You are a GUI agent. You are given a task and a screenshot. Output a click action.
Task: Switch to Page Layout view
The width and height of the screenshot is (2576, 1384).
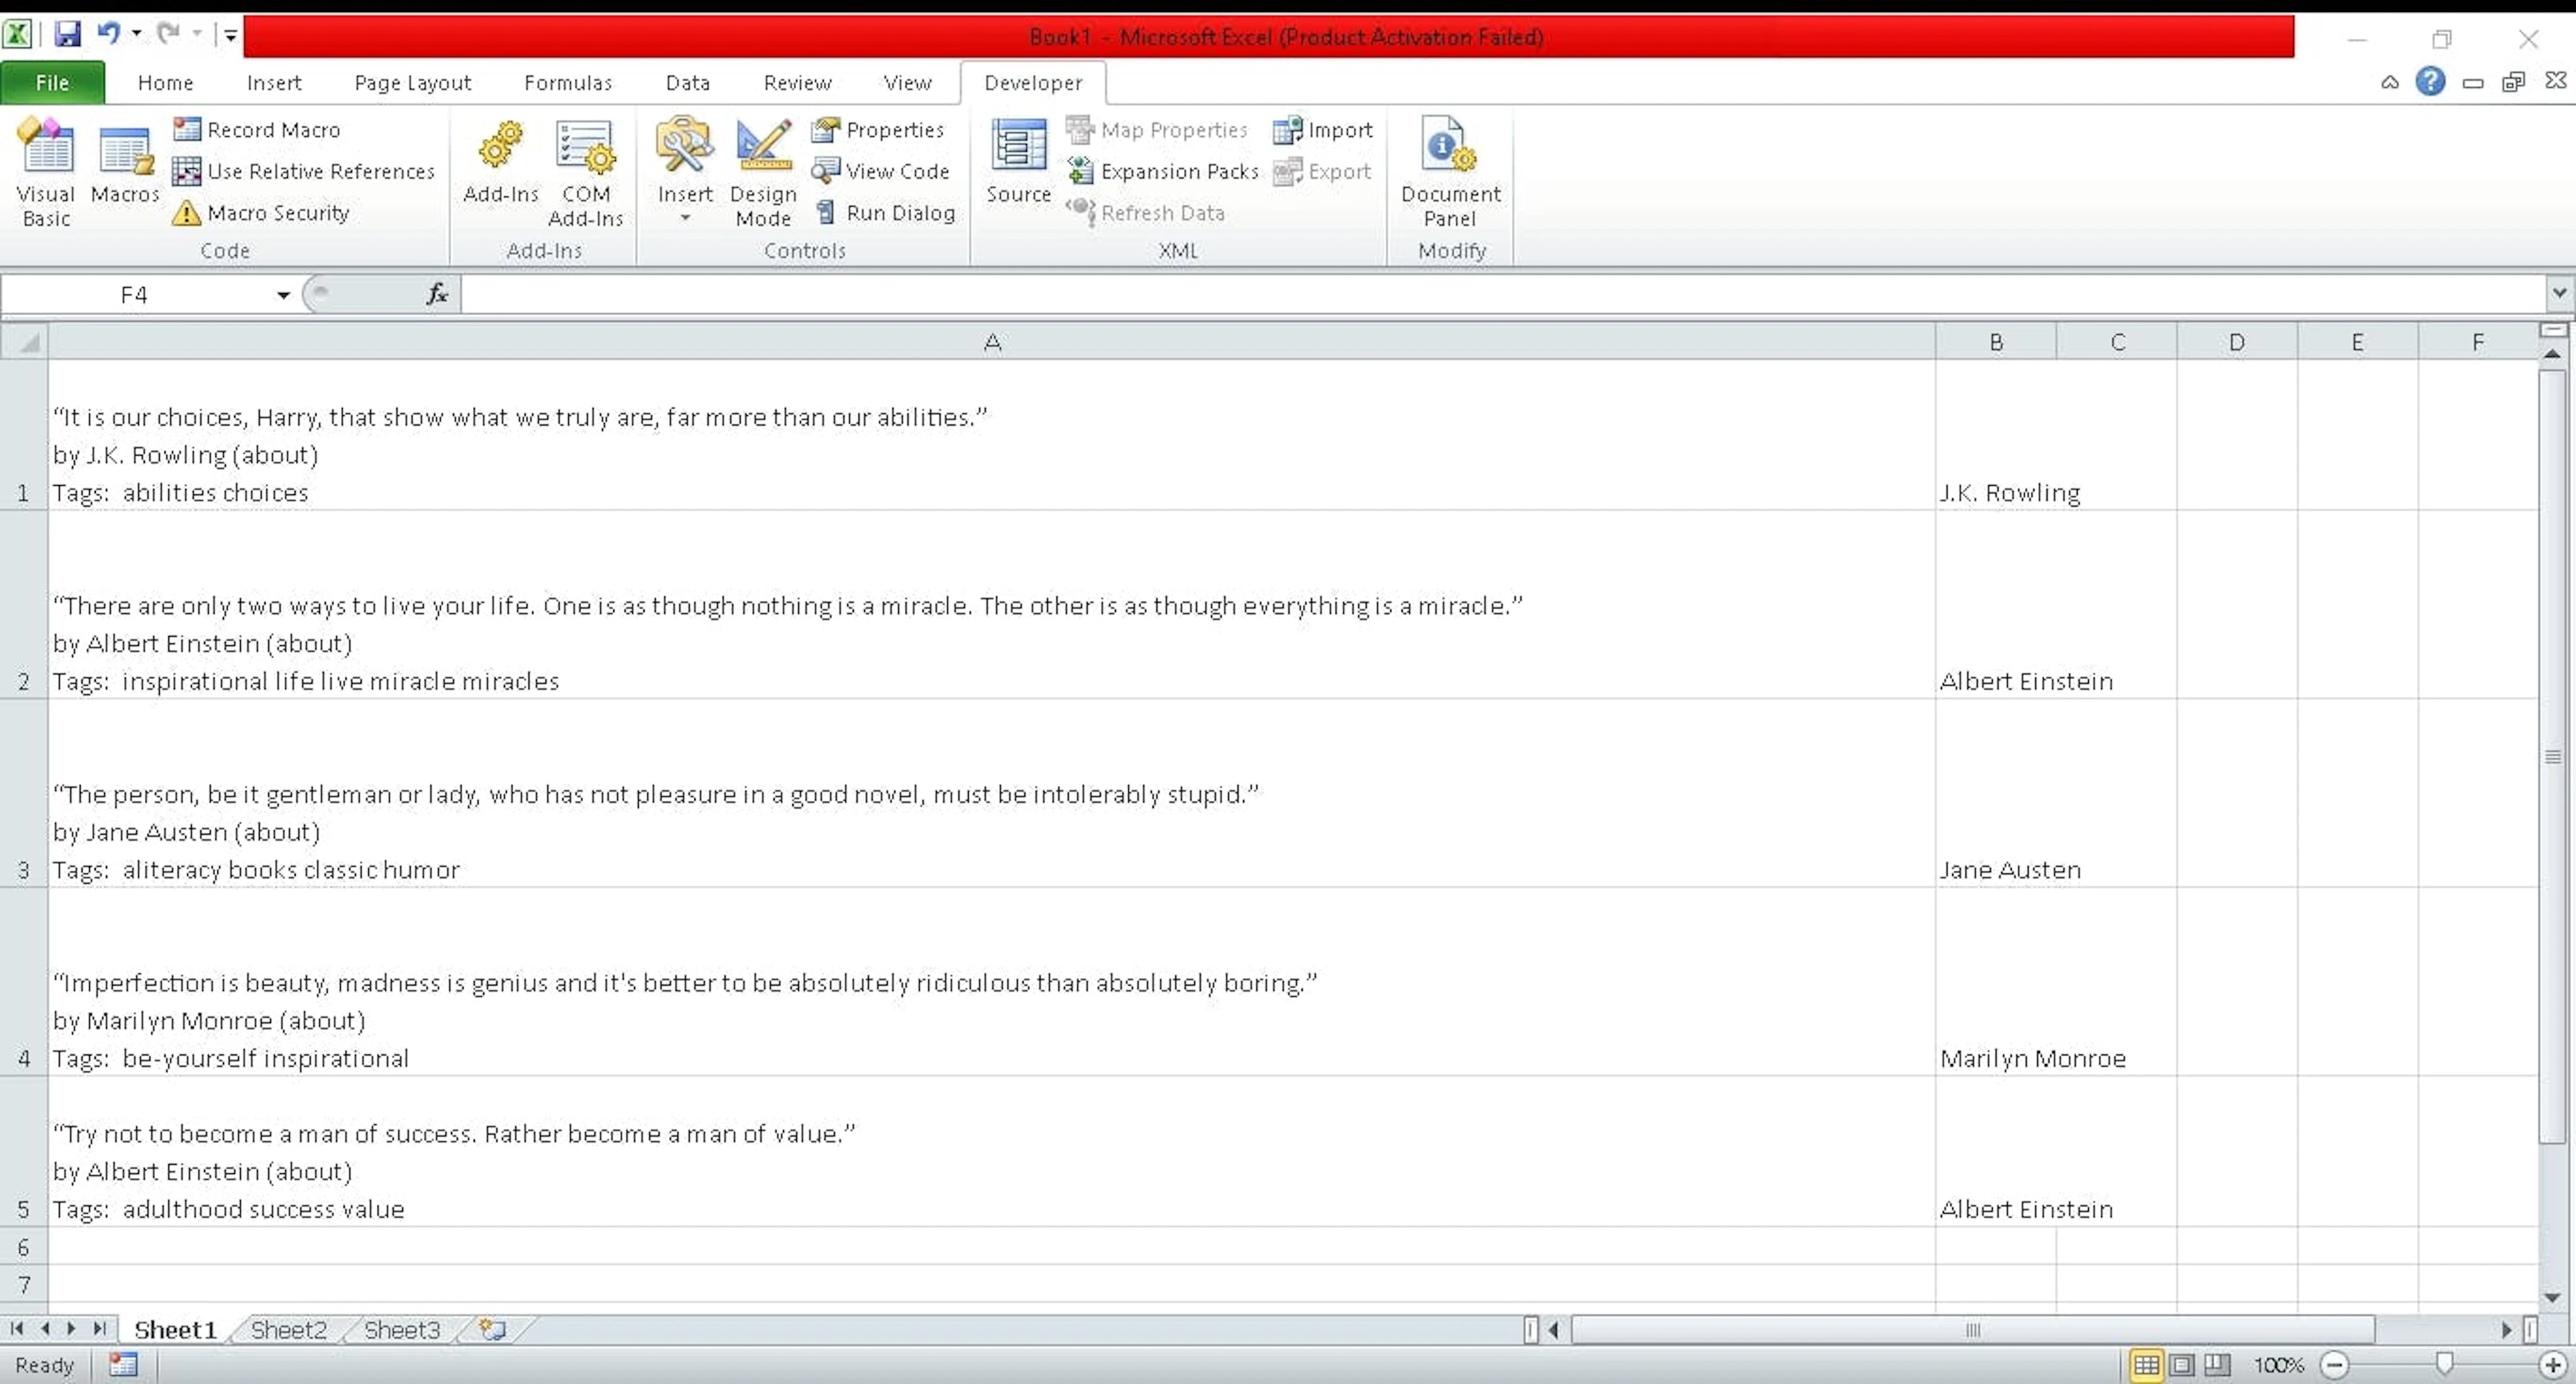click(x=2182, y=1365)
